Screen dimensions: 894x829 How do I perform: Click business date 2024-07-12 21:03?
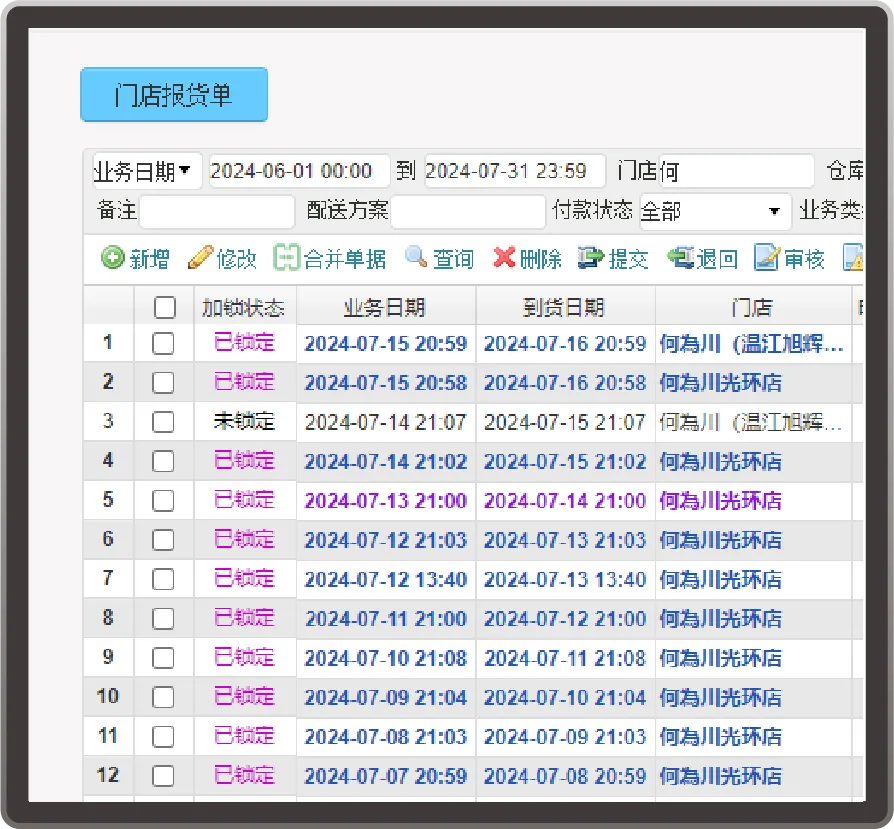pos(386,540)
